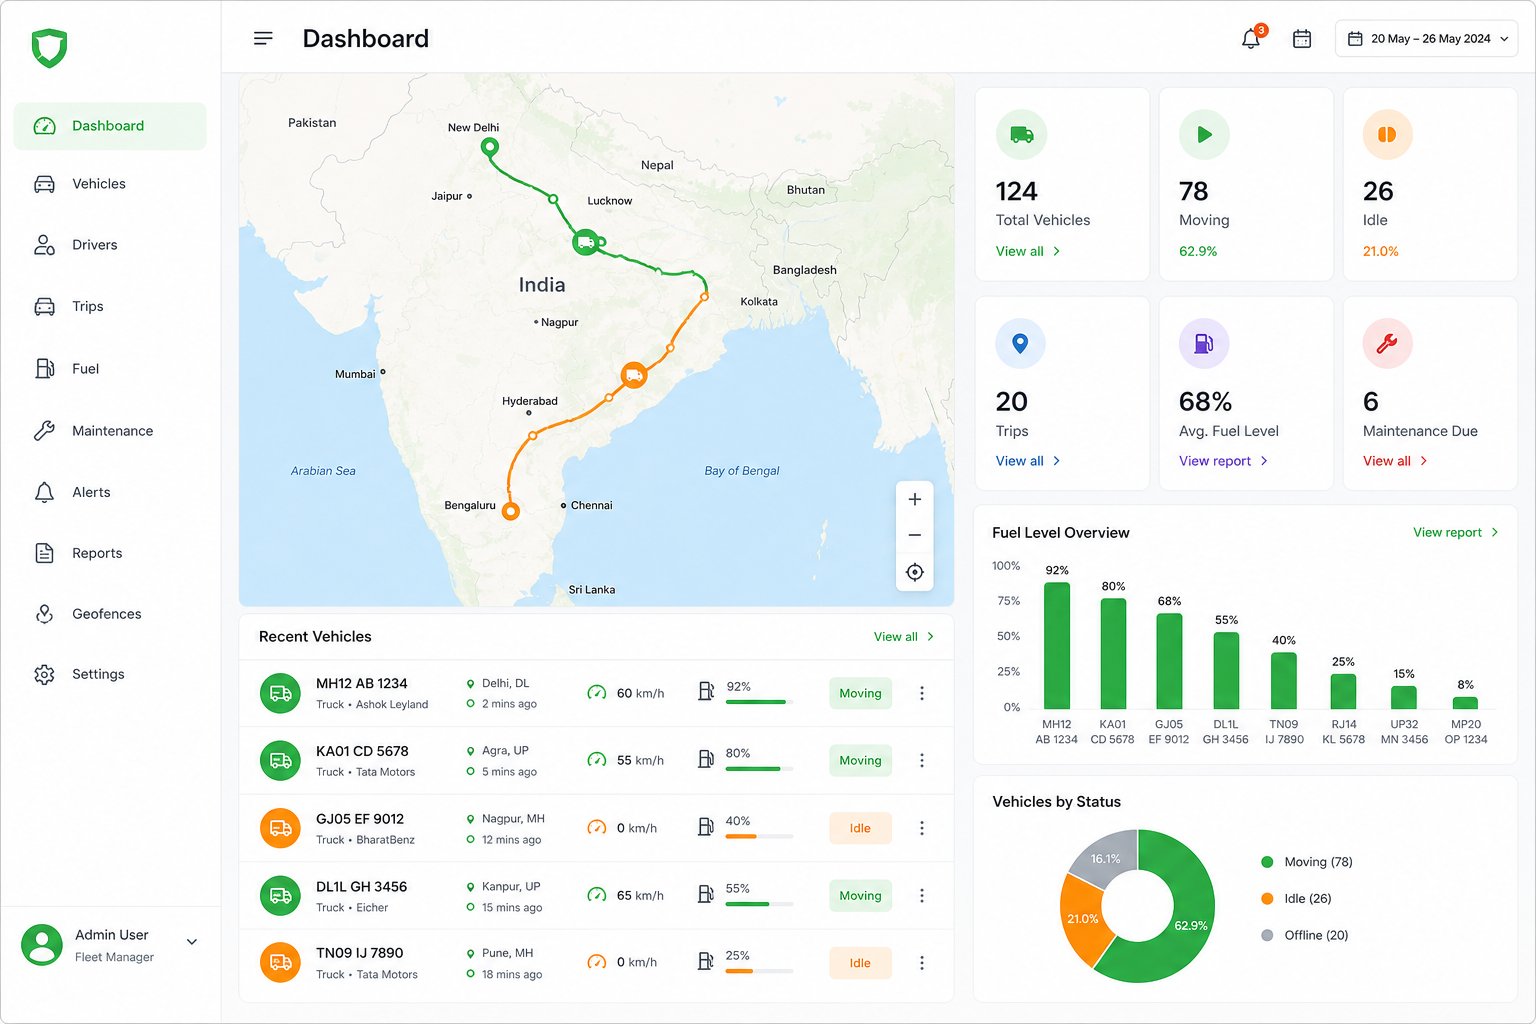Image resolution: width=1536 pixels, height=1024 pixels.
Task: Go to Vehicles in sidebar
Action: click(x=110, y=184)
